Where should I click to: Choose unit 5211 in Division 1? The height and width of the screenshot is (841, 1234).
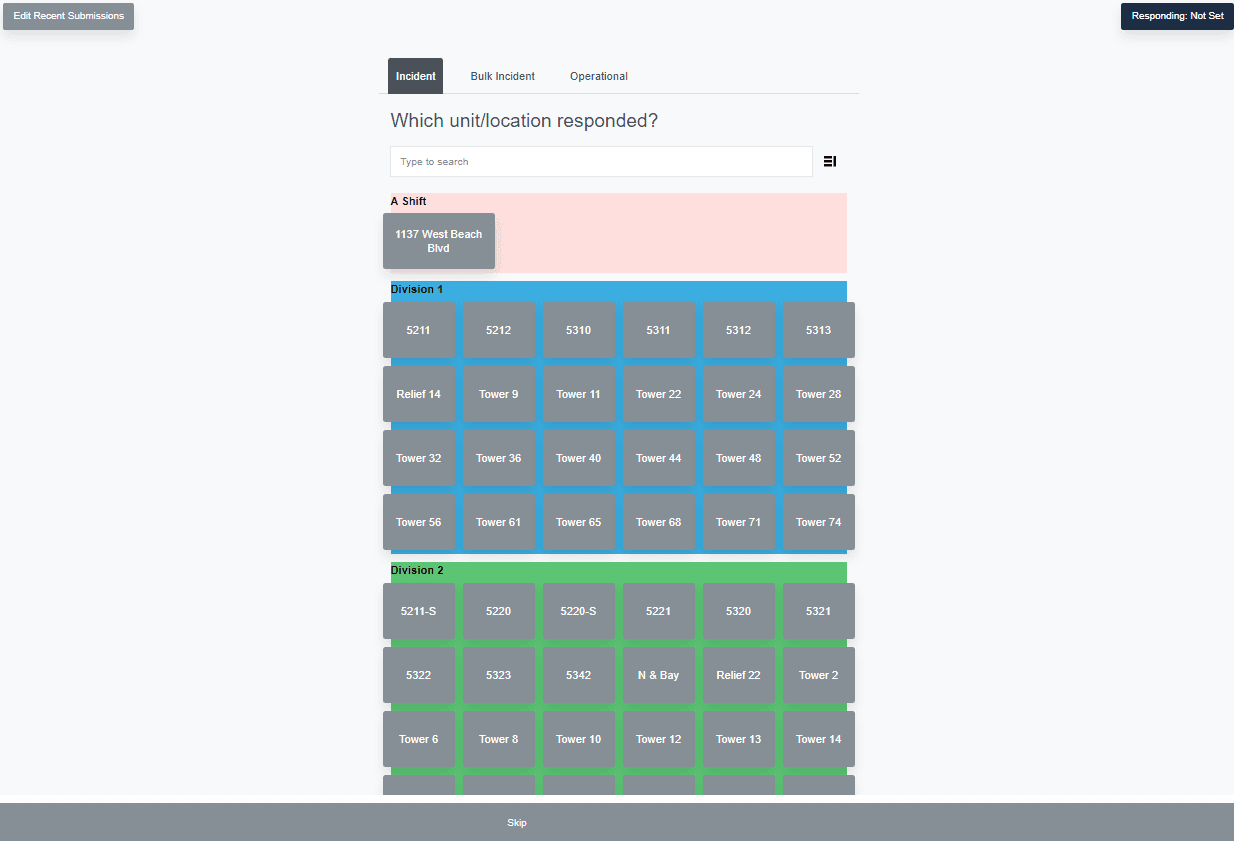click(418, 330)
